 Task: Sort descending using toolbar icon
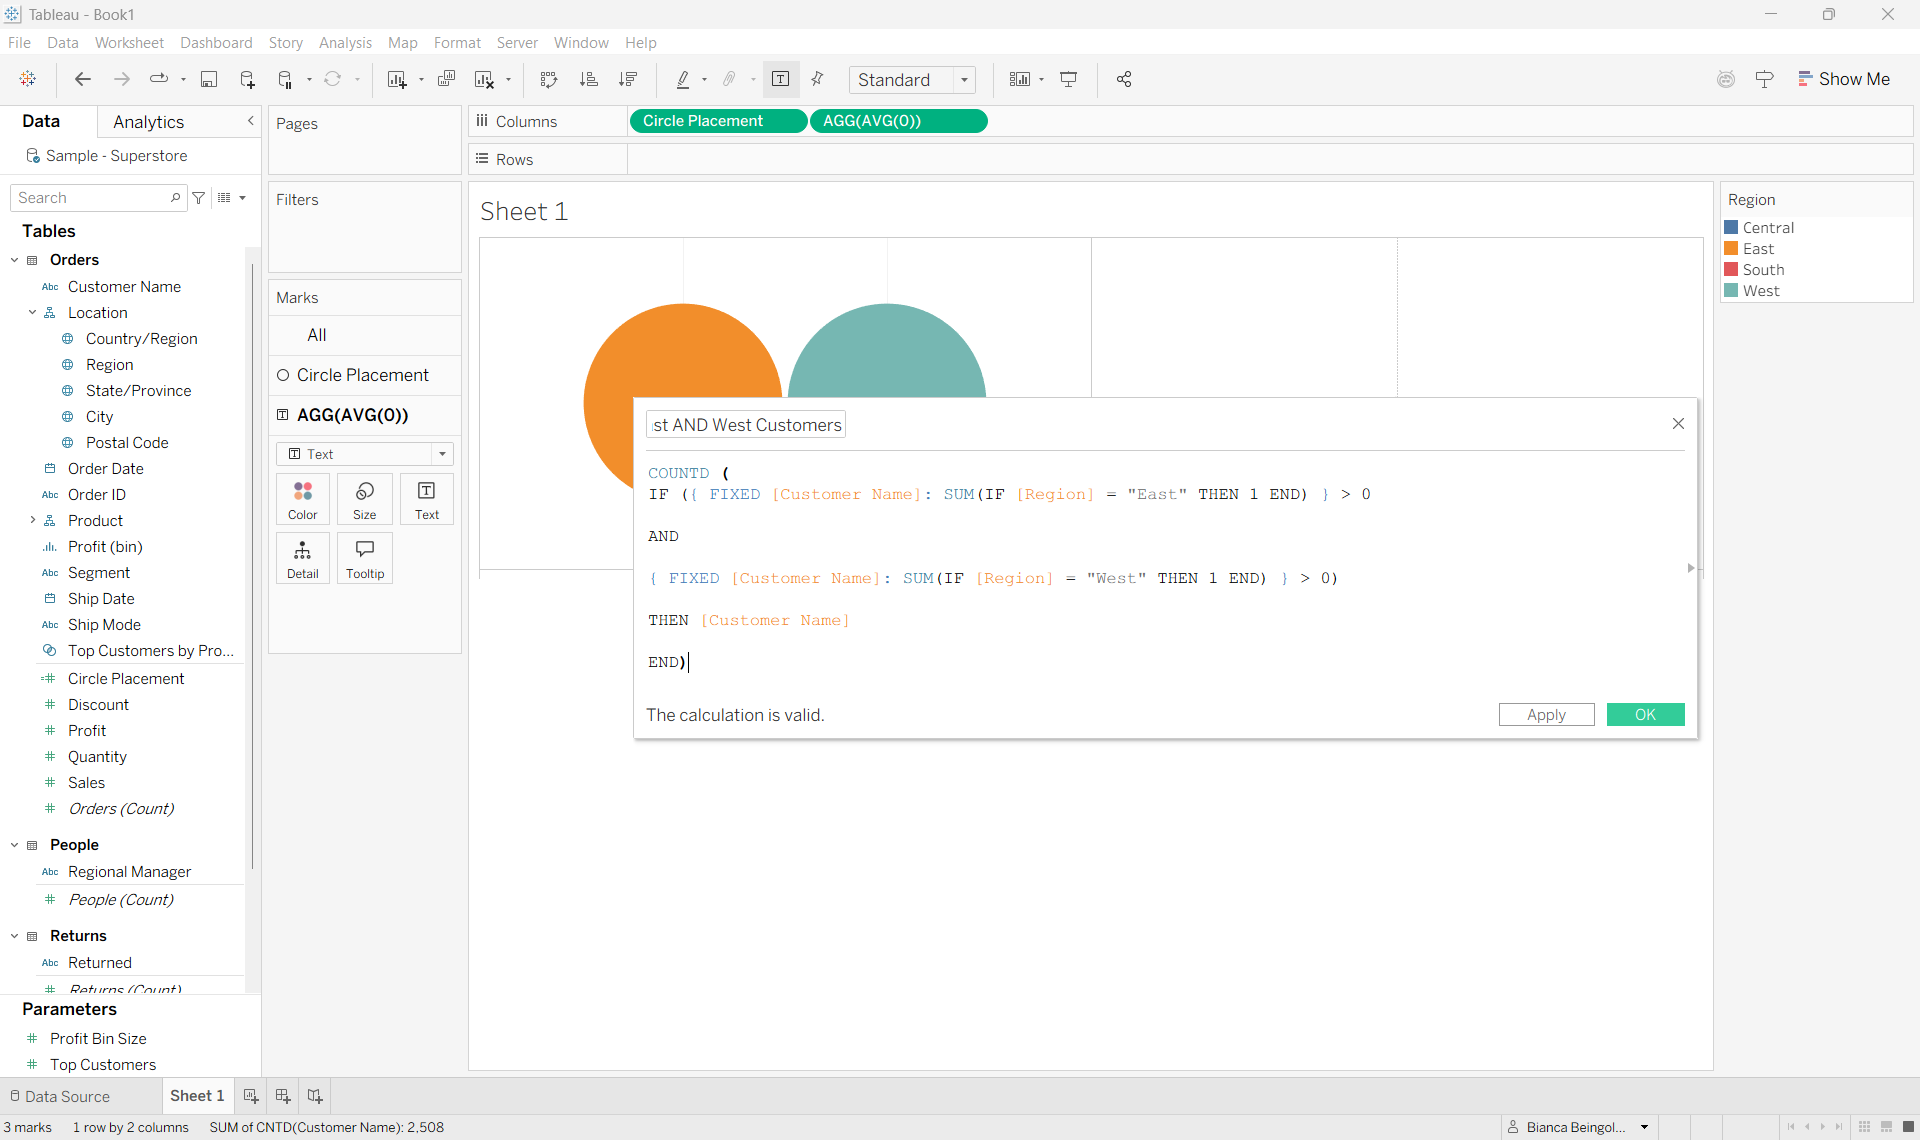point(628,79)
